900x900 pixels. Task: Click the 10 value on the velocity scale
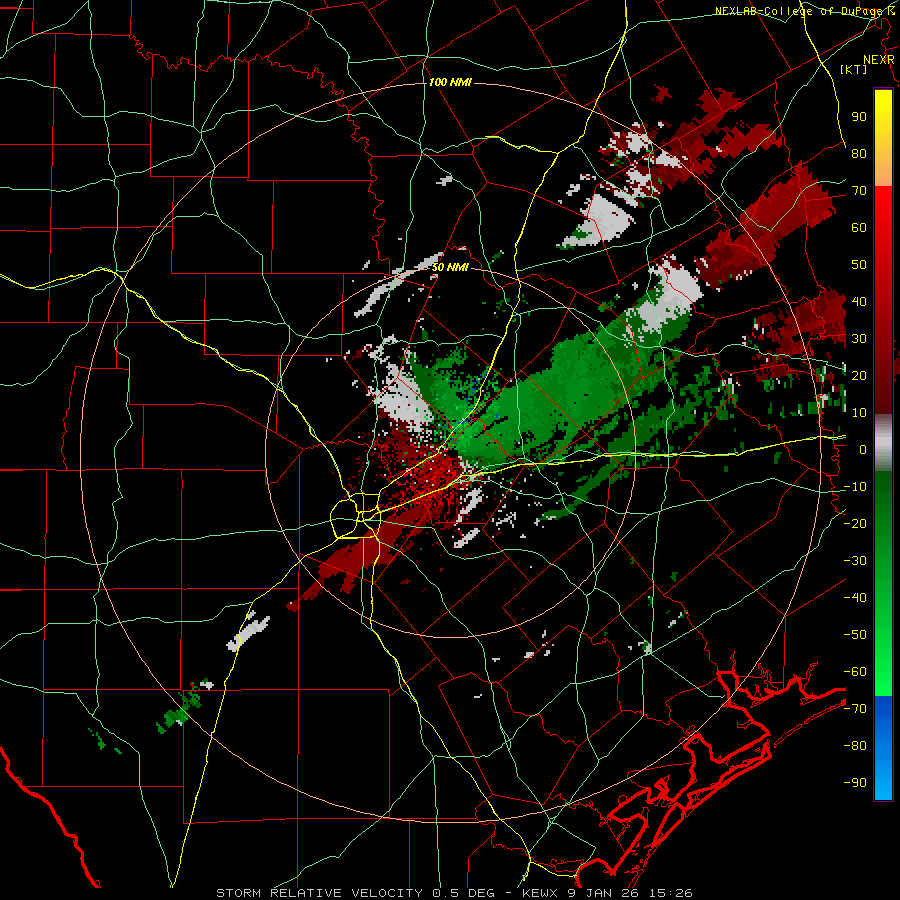859,413
